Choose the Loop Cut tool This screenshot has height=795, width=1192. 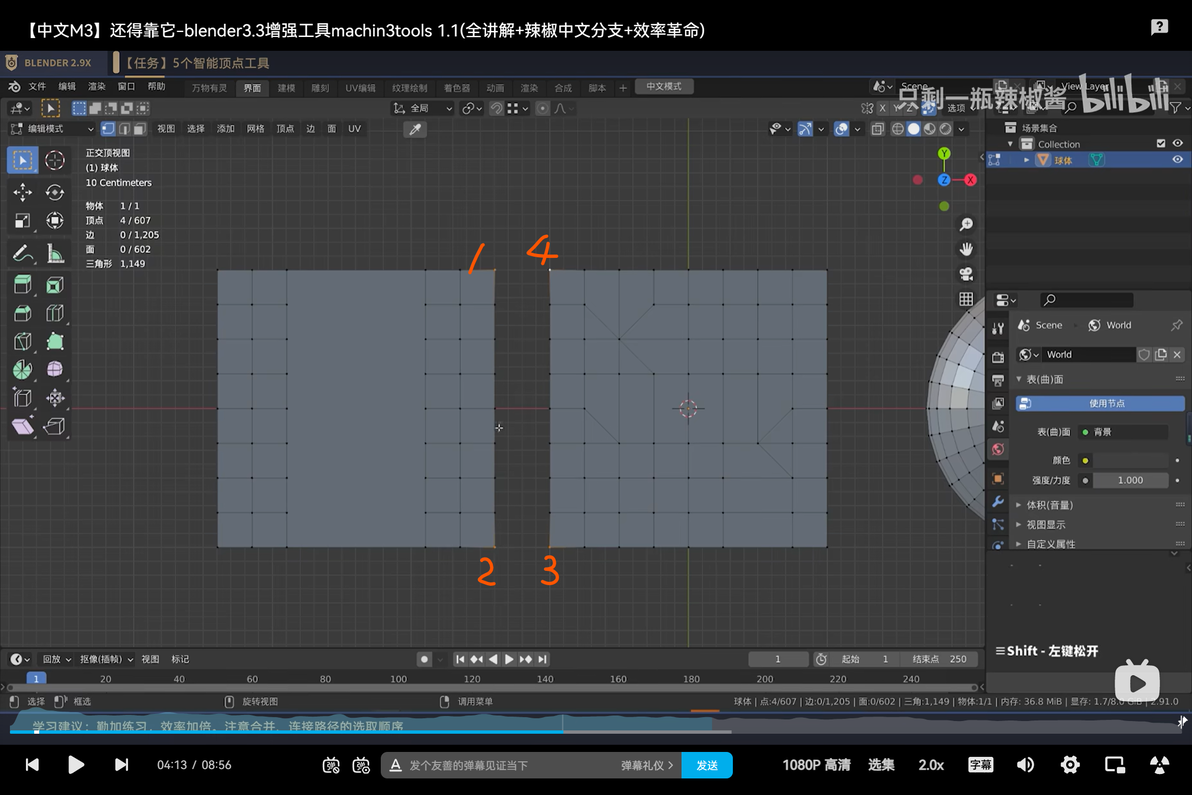pyautogui.click(x=55, y=313)
